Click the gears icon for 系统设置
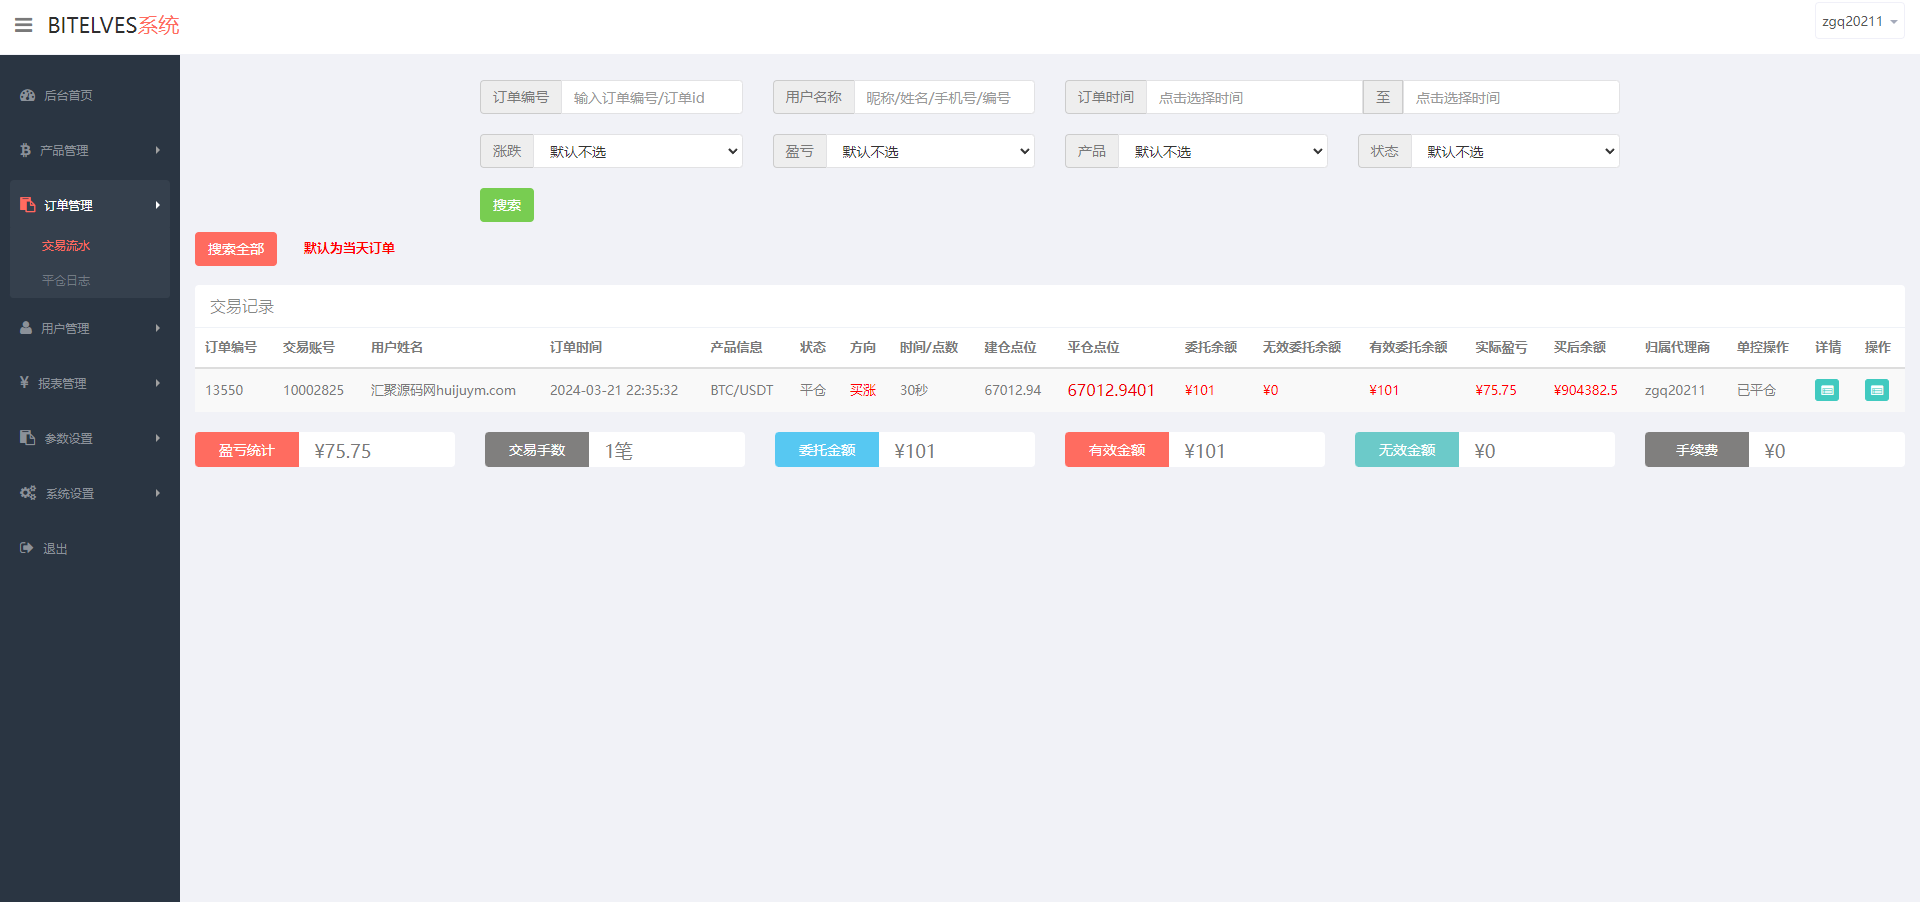This screenshot has width=1920, height=902. [x=28, y=493]
